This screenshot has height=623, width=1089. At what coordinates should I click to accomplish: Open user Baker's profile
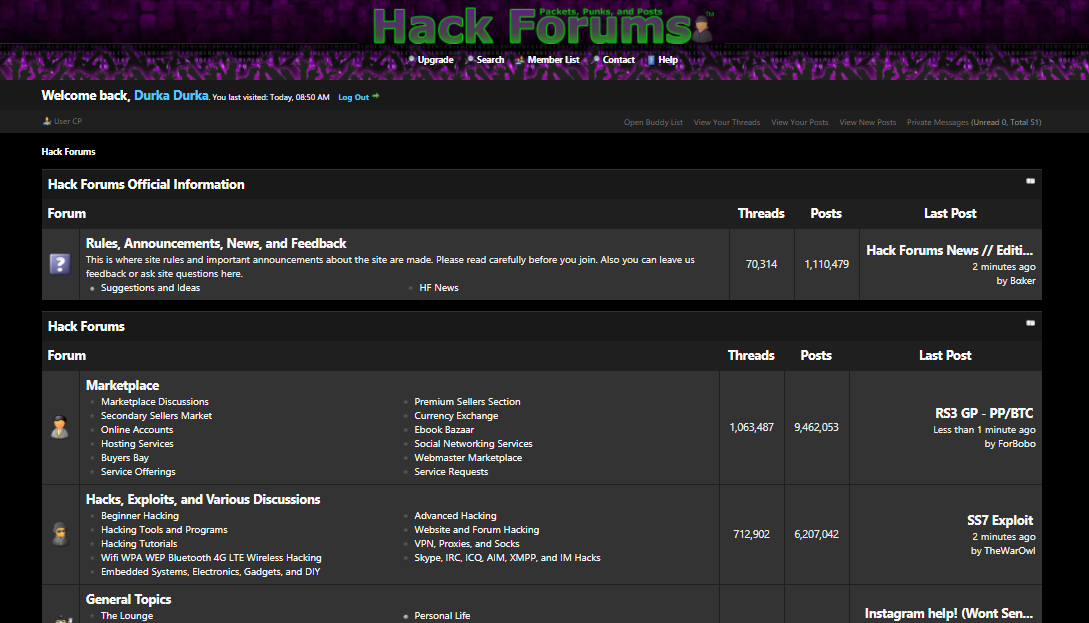1022,281
